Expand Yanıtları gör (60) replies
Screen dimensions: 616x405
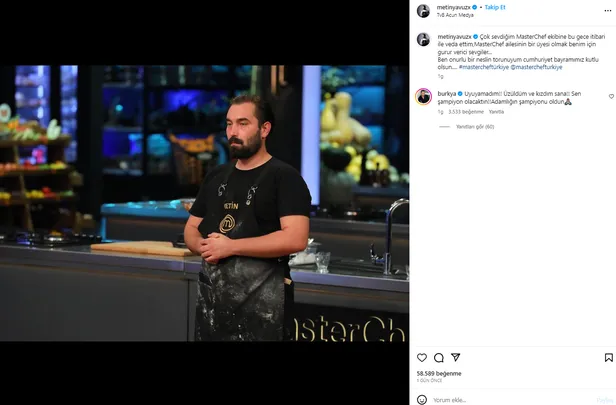(475, 126)
